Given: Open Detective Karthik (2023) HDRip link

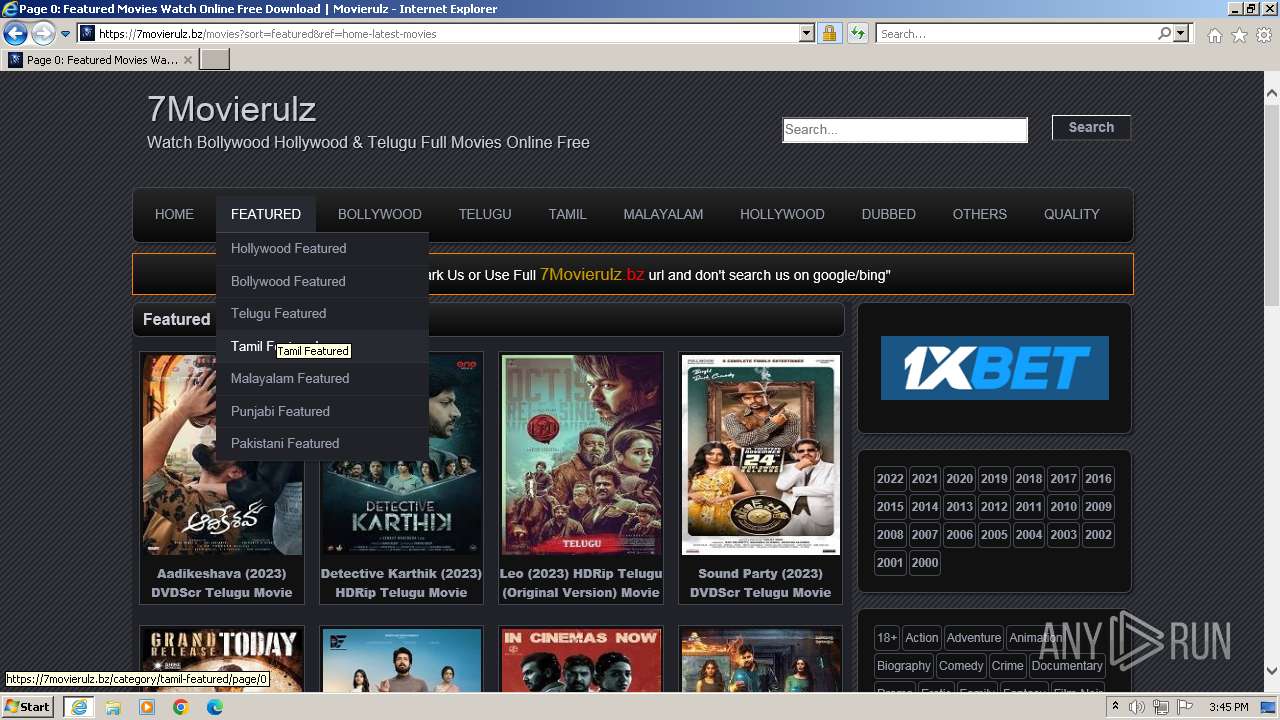Looking at the screenshot, I should click(x=401, y=583).
